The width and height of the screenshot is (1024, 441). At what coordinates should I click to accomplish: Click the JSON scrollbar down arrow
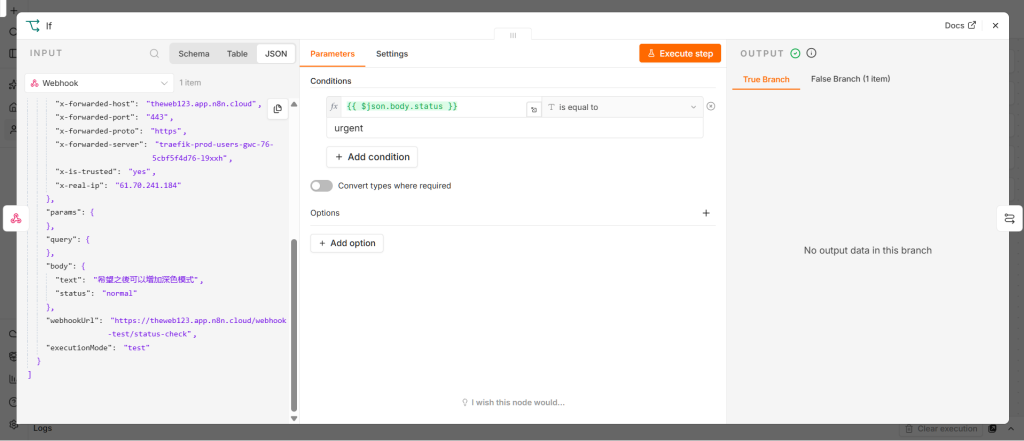294,417
